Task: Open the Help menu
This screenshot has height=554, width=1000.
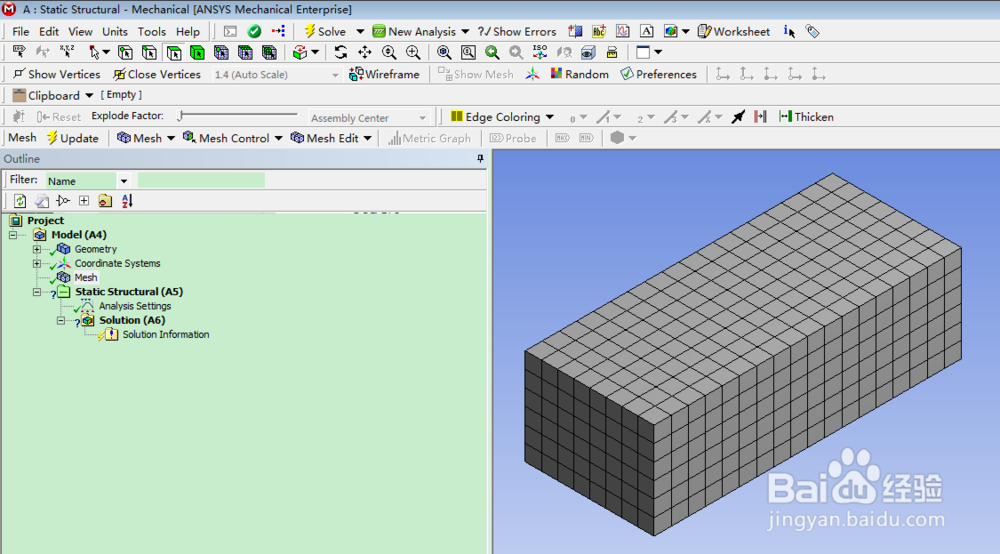Action: click(x=188, y=32)
